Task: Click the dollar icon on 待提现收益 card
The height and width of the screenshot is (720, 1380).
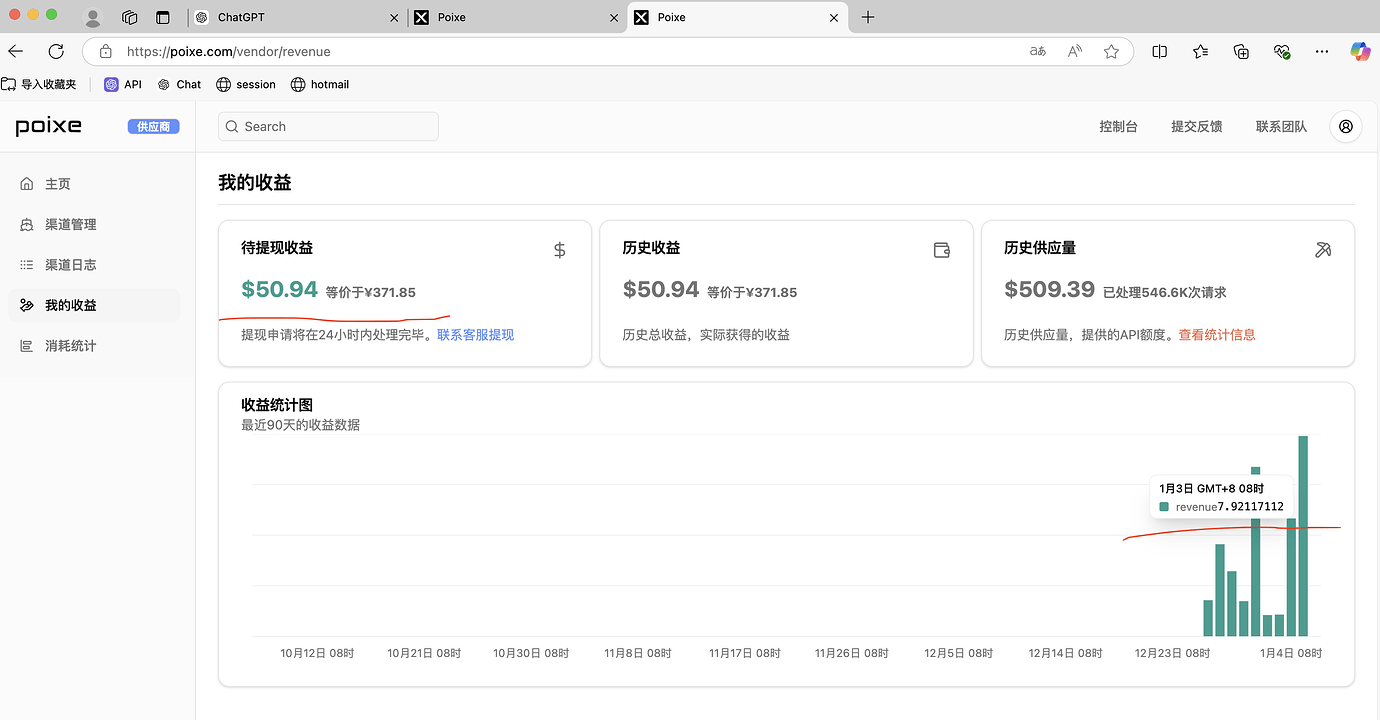Action: 560,250
